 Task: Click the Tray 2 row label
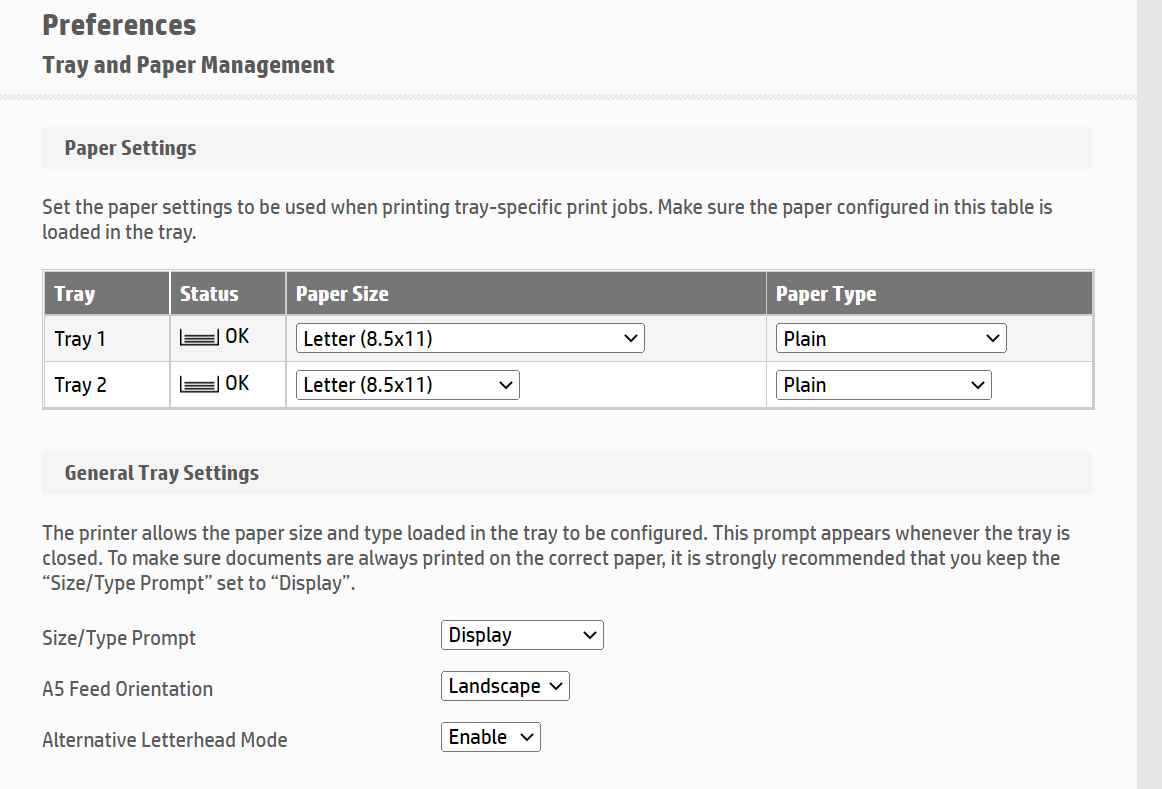coord(79,384)
